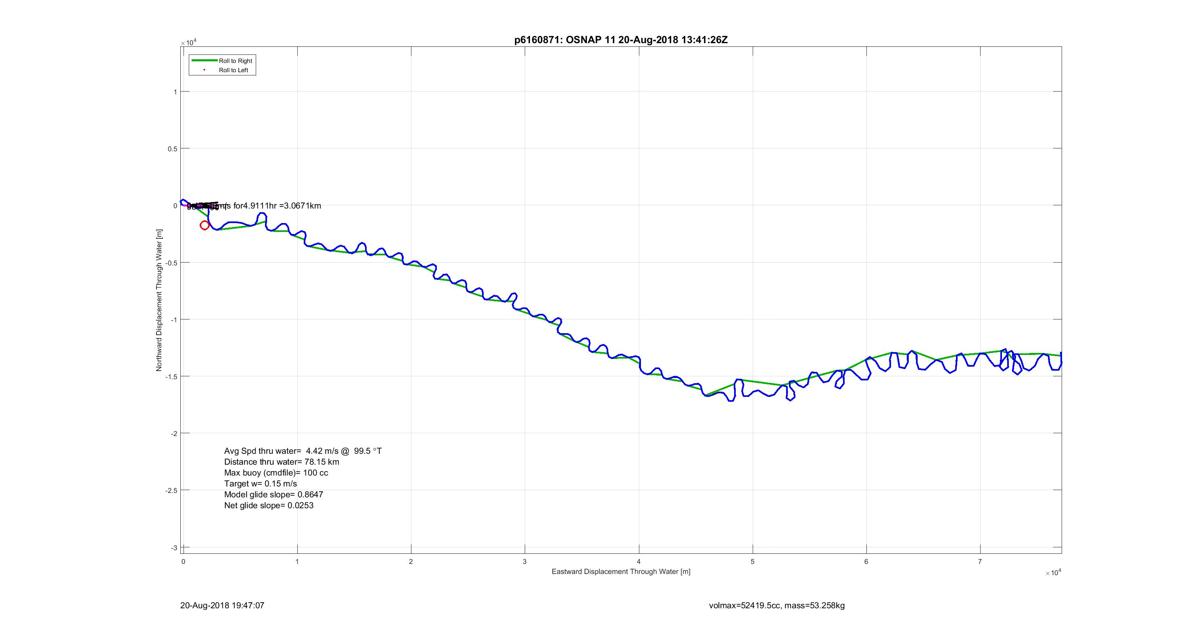Click the 'Northward Displacement Through Water [m]' axis label

coord(159,300)
